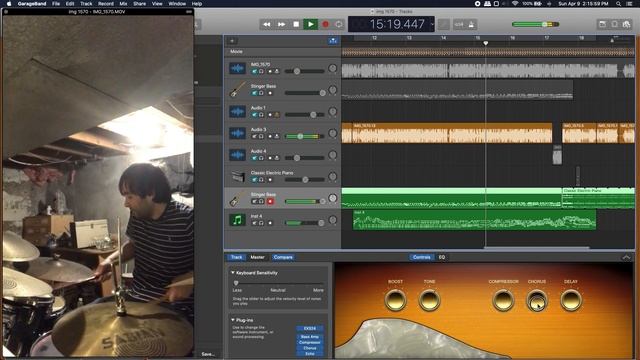
Task: Open the LCD display mode dropdown arrow
Action: tap(432, 24)
